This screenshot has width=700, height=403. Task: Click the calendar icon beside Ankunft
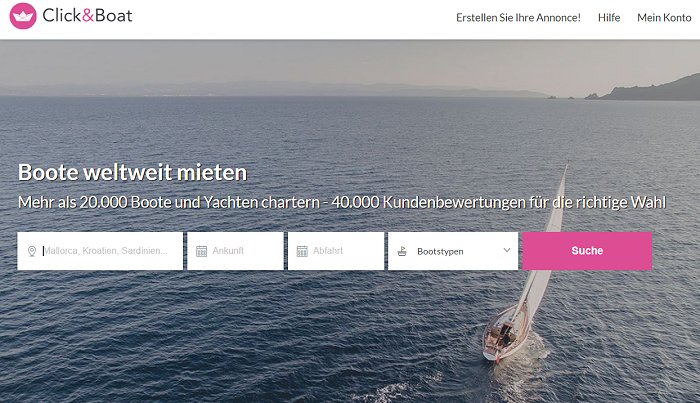(x=201, y=251)
